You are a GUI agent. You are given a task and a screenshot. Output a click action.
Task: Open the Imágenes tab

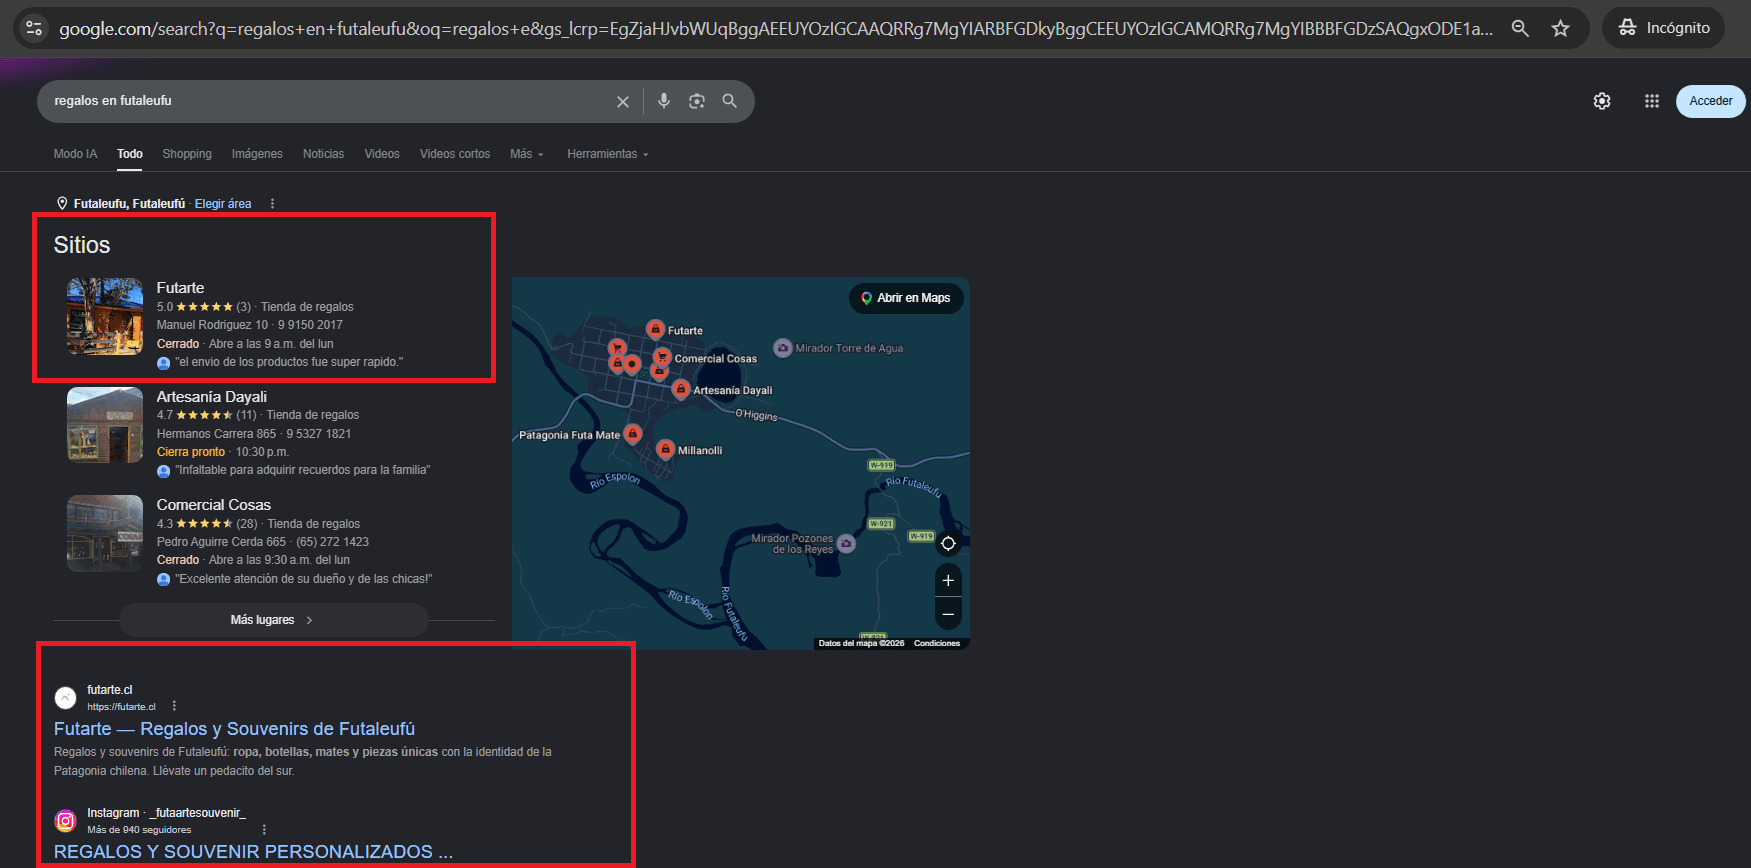pos(257,154)
